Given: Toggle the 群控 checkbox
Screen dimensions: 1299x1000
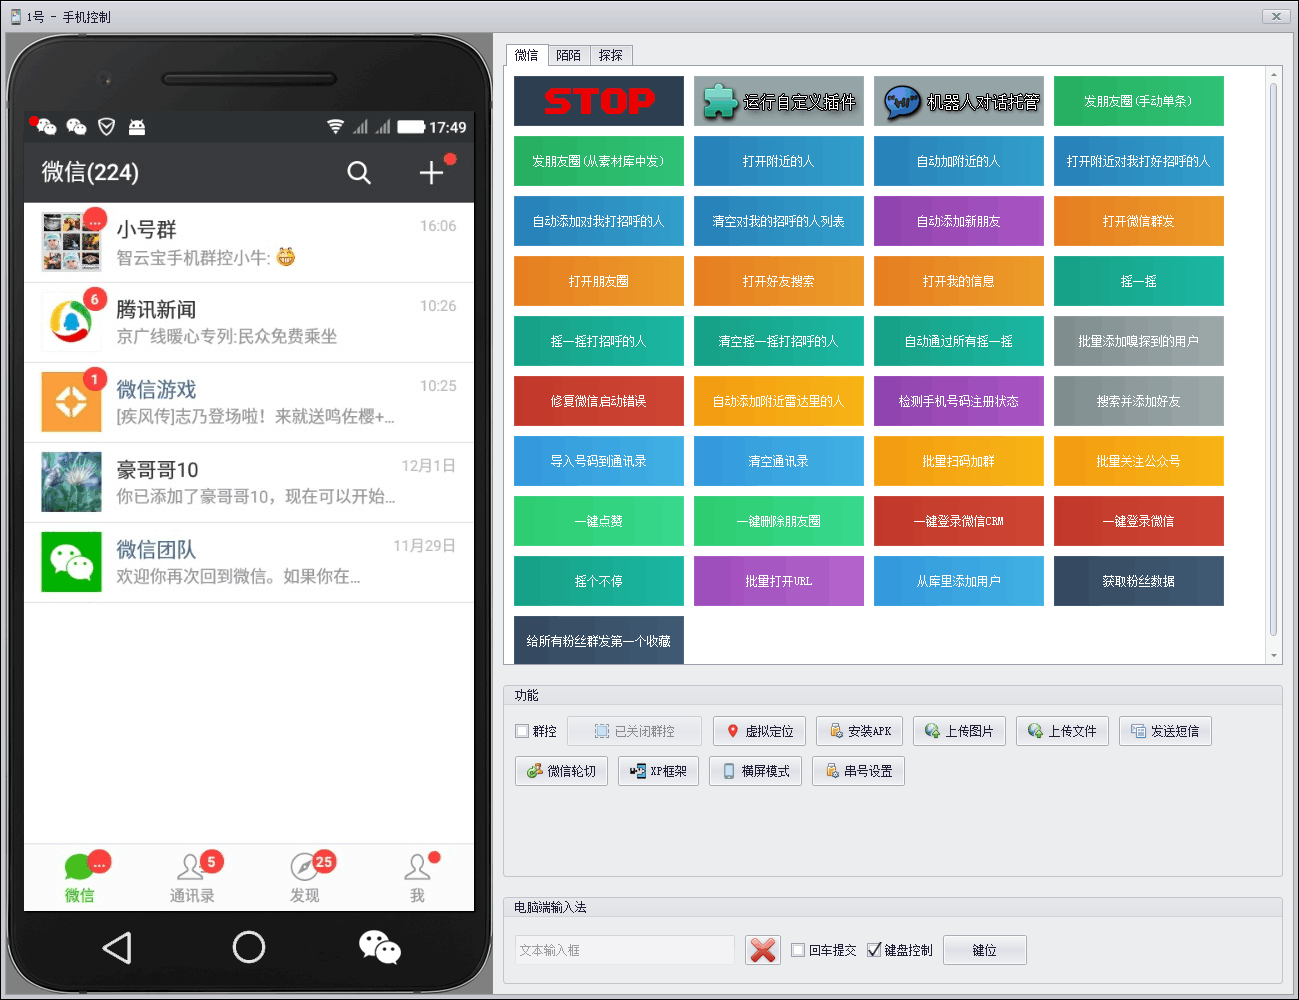Looking at the screenshot, I should pyautogui.click(x=522, y=731).
